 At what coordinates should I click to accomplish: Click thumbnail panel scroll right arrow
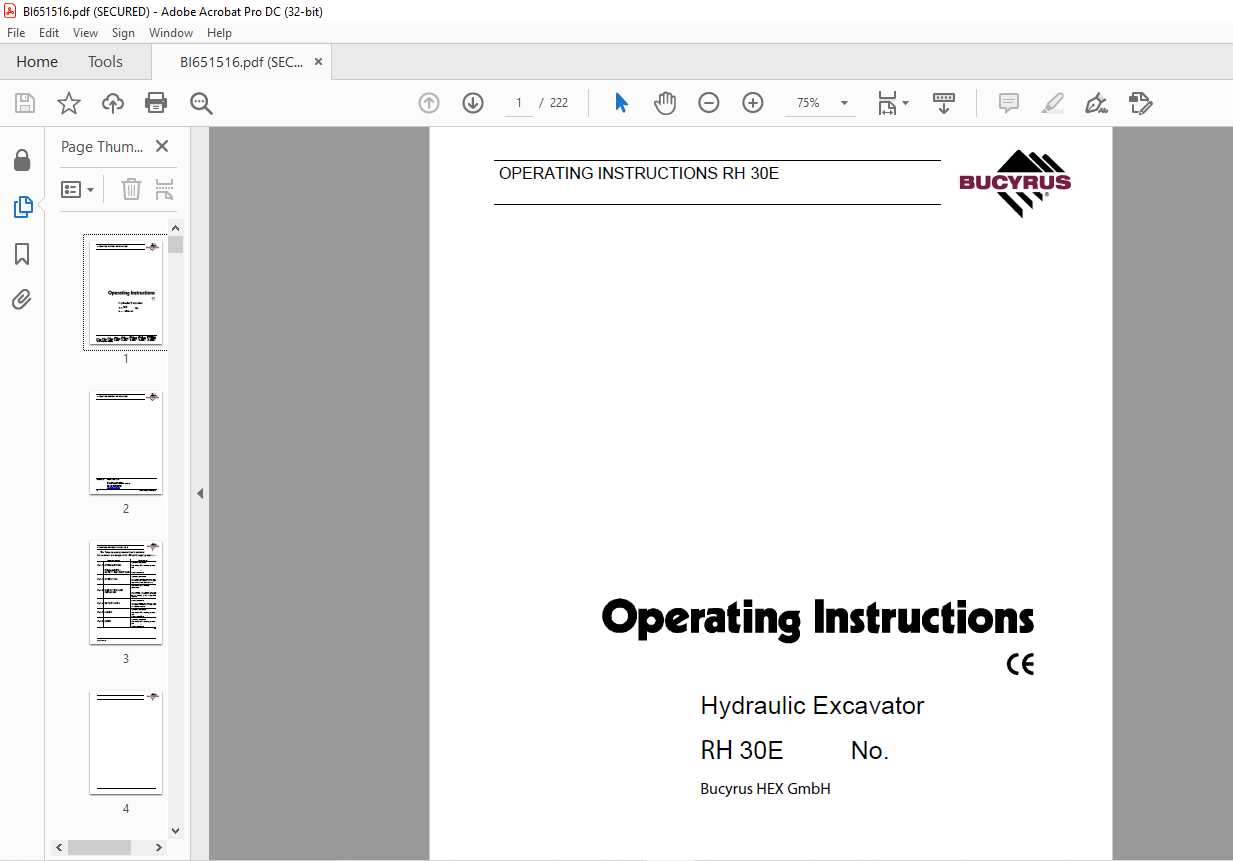160,848
